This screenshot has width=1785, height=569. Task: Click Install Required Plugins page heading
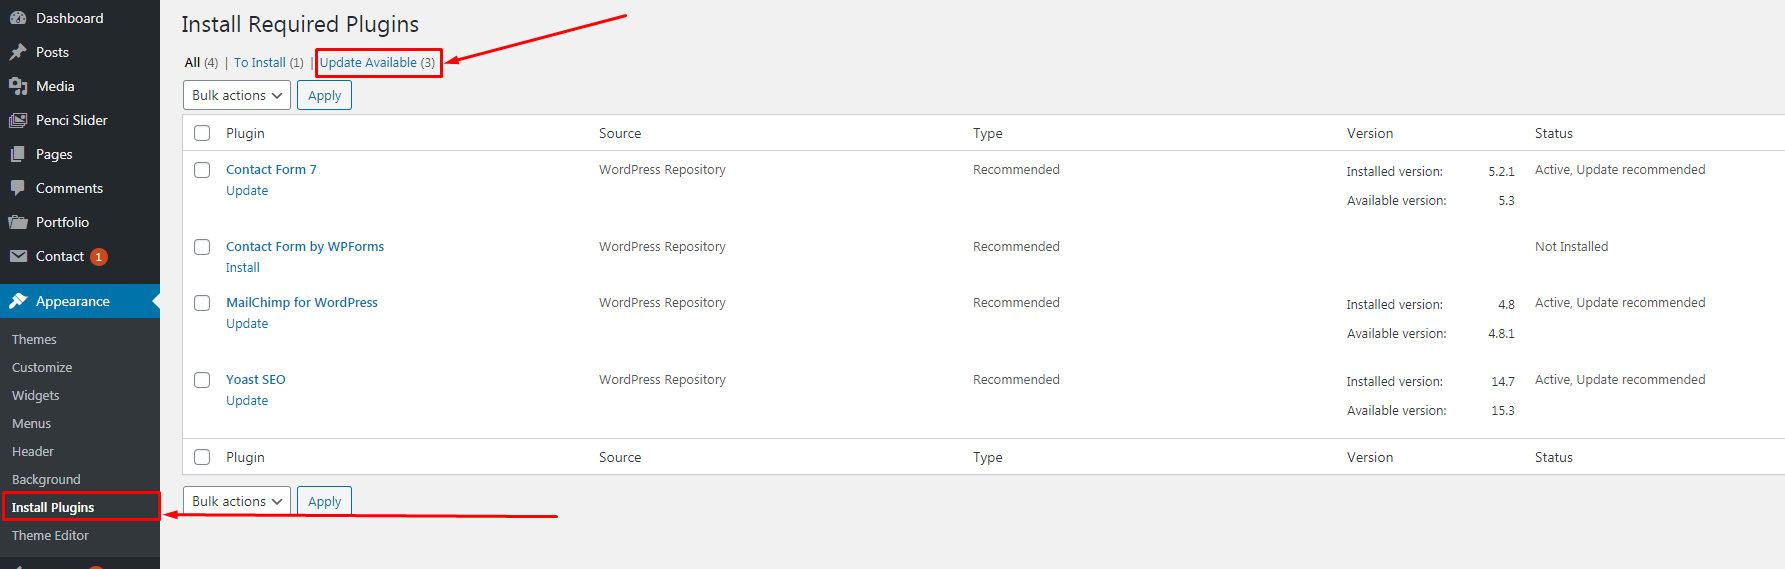click(300, 24)
